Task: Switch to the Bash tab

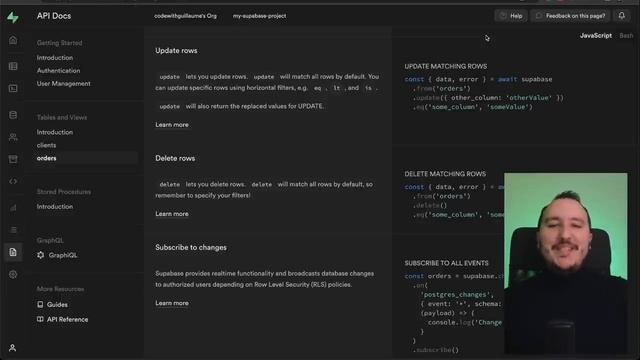Action: point(626,36)
